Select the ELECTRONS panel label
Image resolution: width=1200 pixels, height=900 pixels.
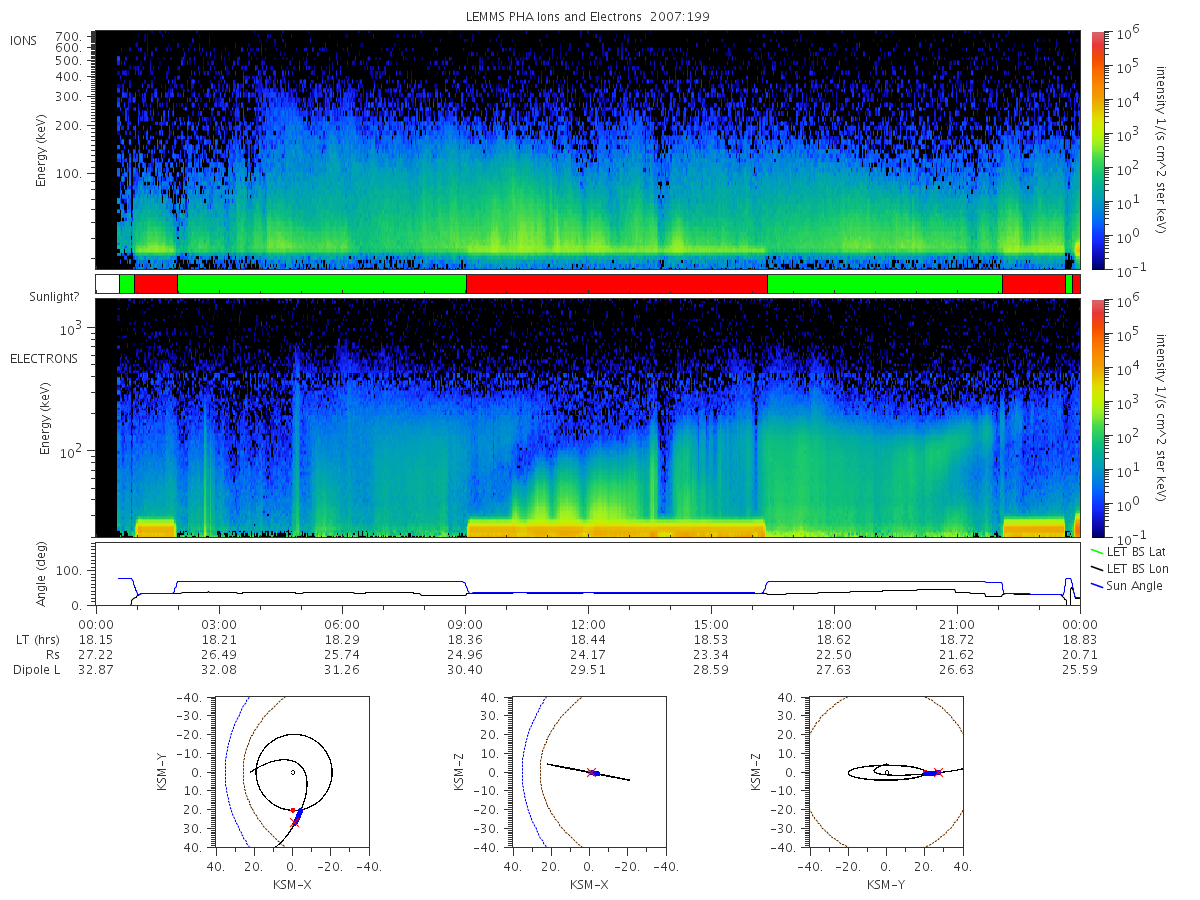pyautogui.click(x=44, y=358)
